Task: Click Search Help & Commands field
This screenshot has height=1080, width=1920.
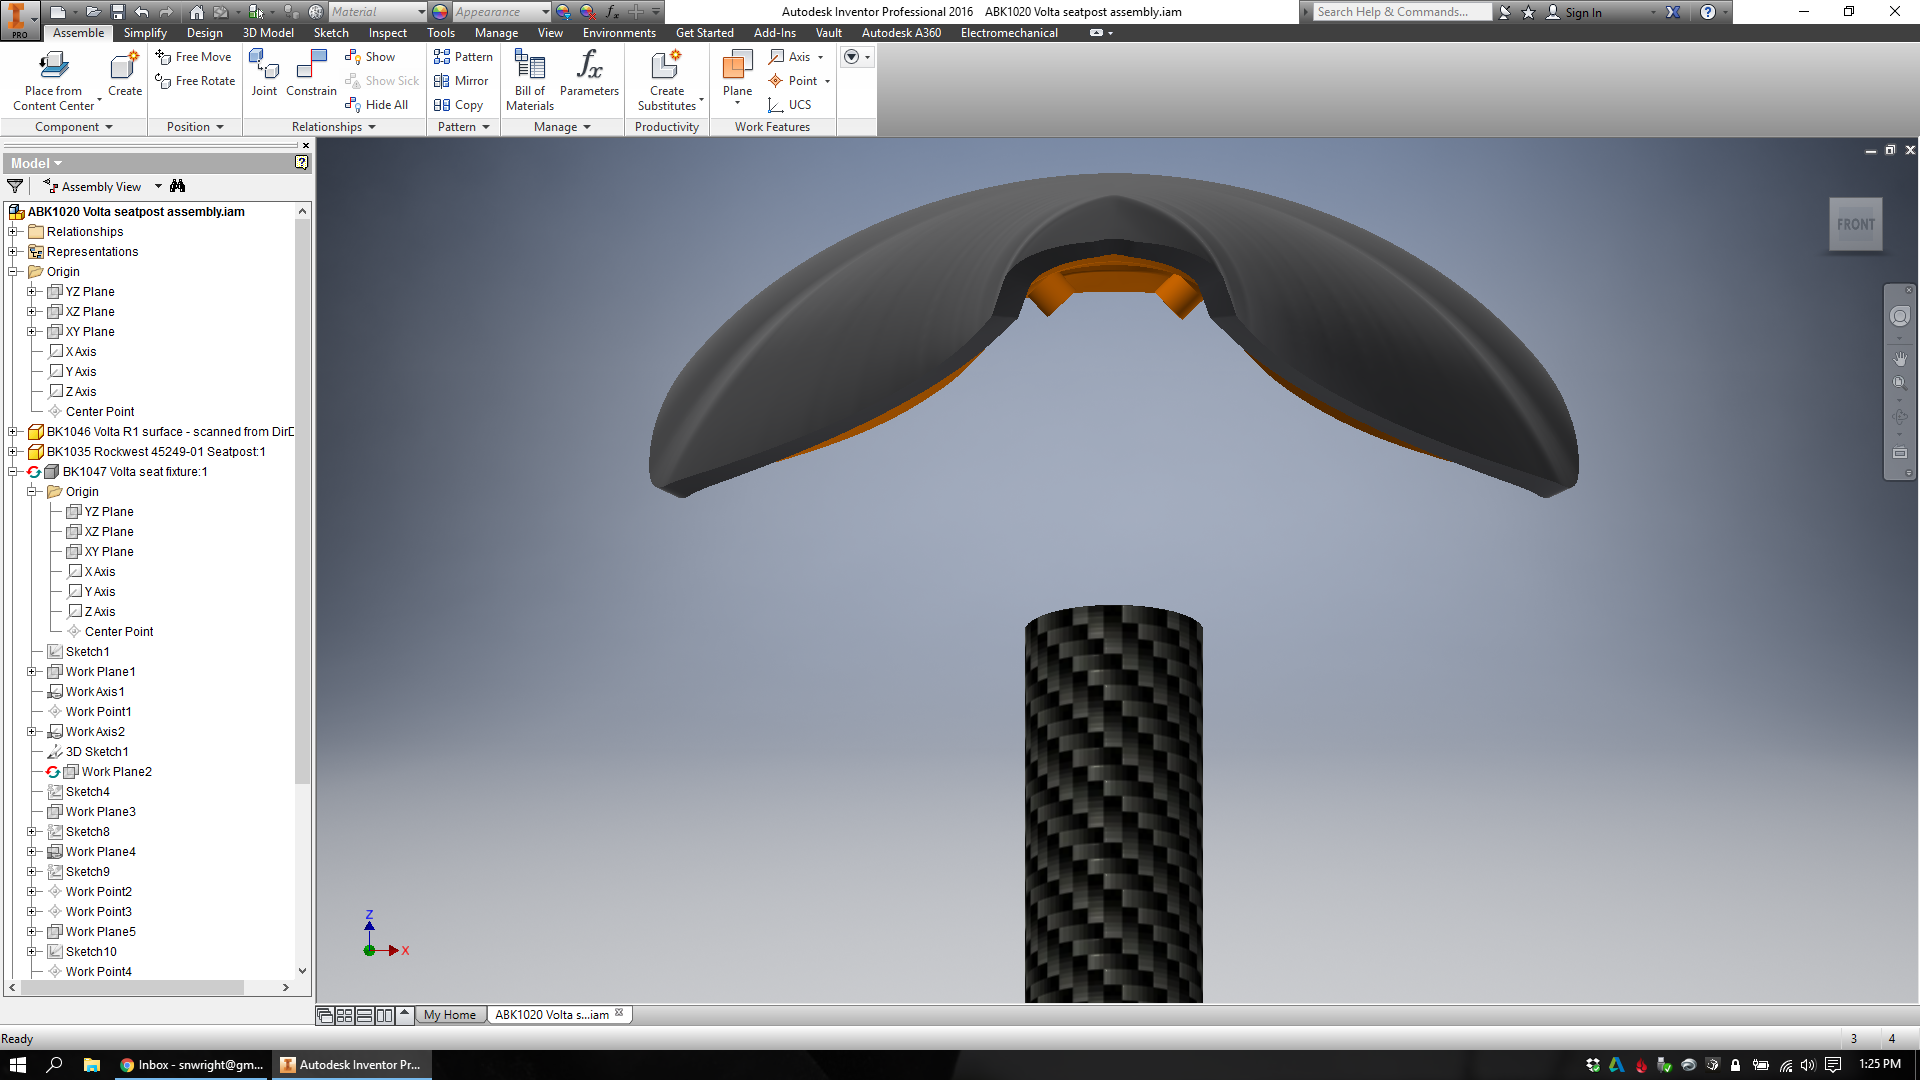Action: click(x=1402, y=12)
